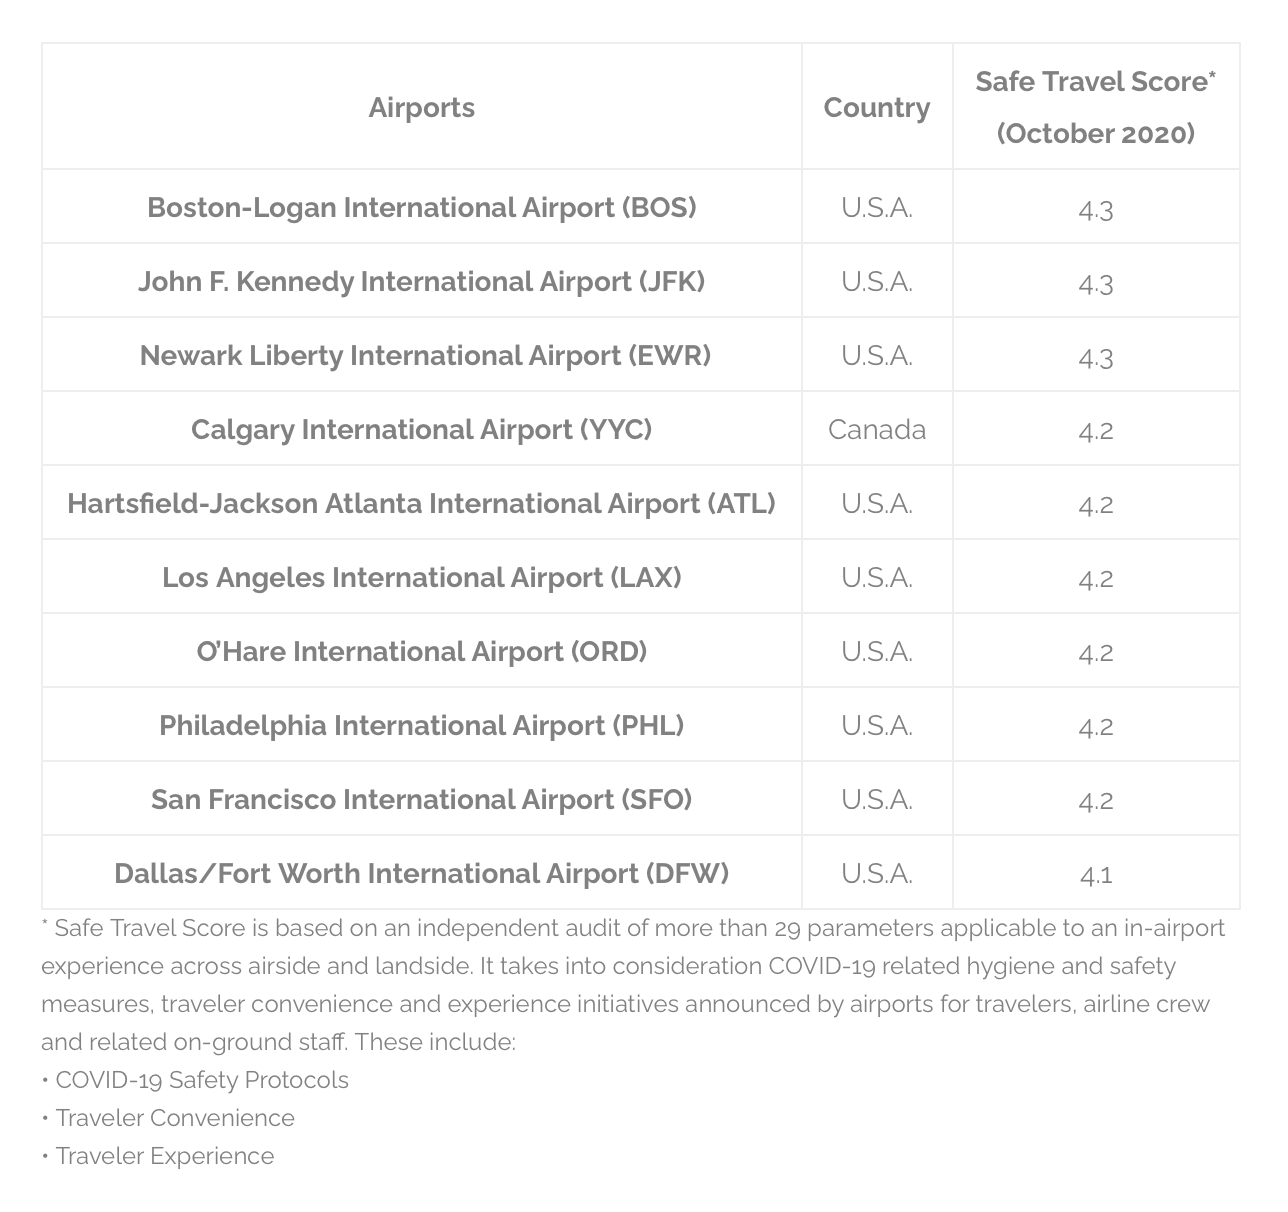
Task: Click the Canada country cell
Action: 876,429
